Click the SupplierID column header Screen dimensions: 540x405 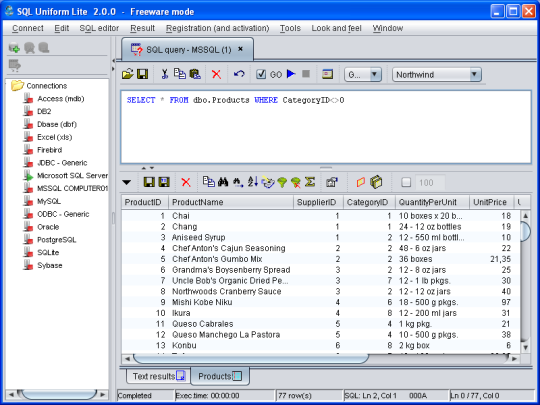[x=318, y=202]
